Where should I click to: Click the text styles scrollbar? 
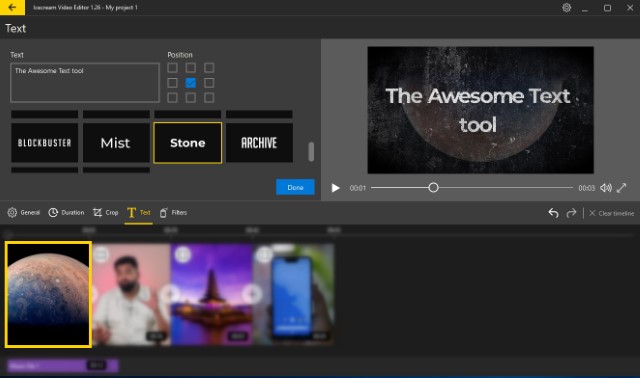tap(311, 152)
